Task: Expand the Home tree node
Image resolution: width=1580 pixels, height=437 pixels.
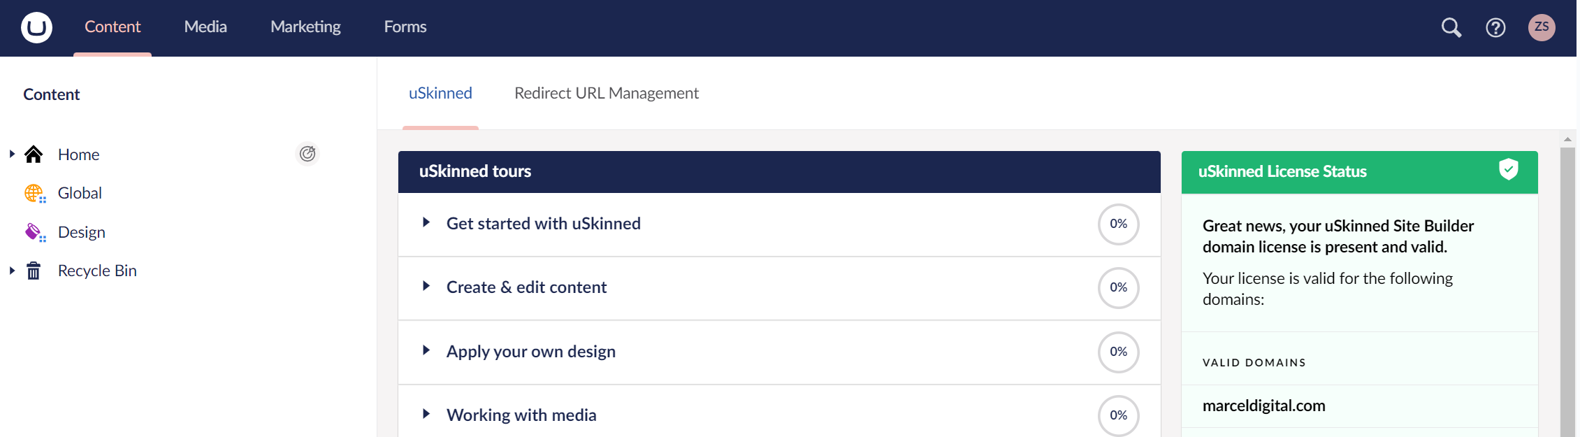Action: click(x=12, y=154)
